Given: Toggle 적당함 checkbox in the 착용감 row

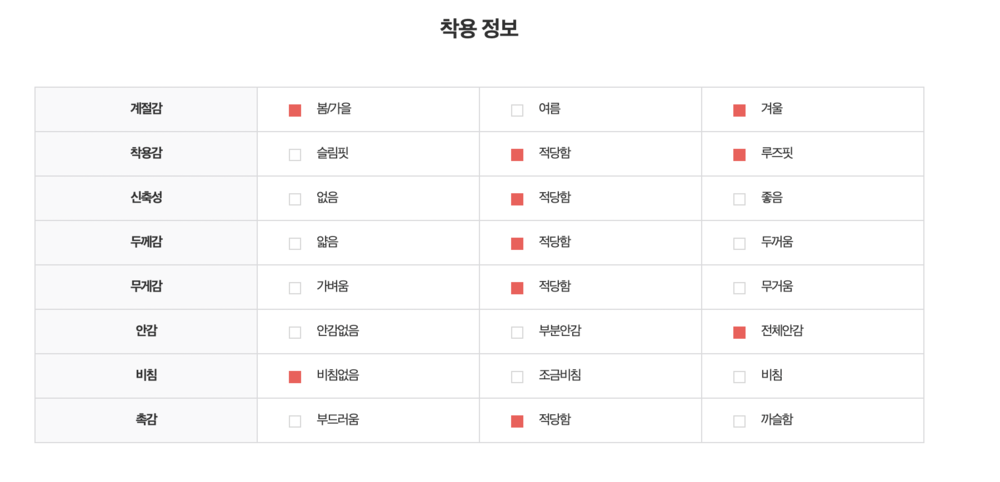Looking at the screenshot, I should [517, 155].
